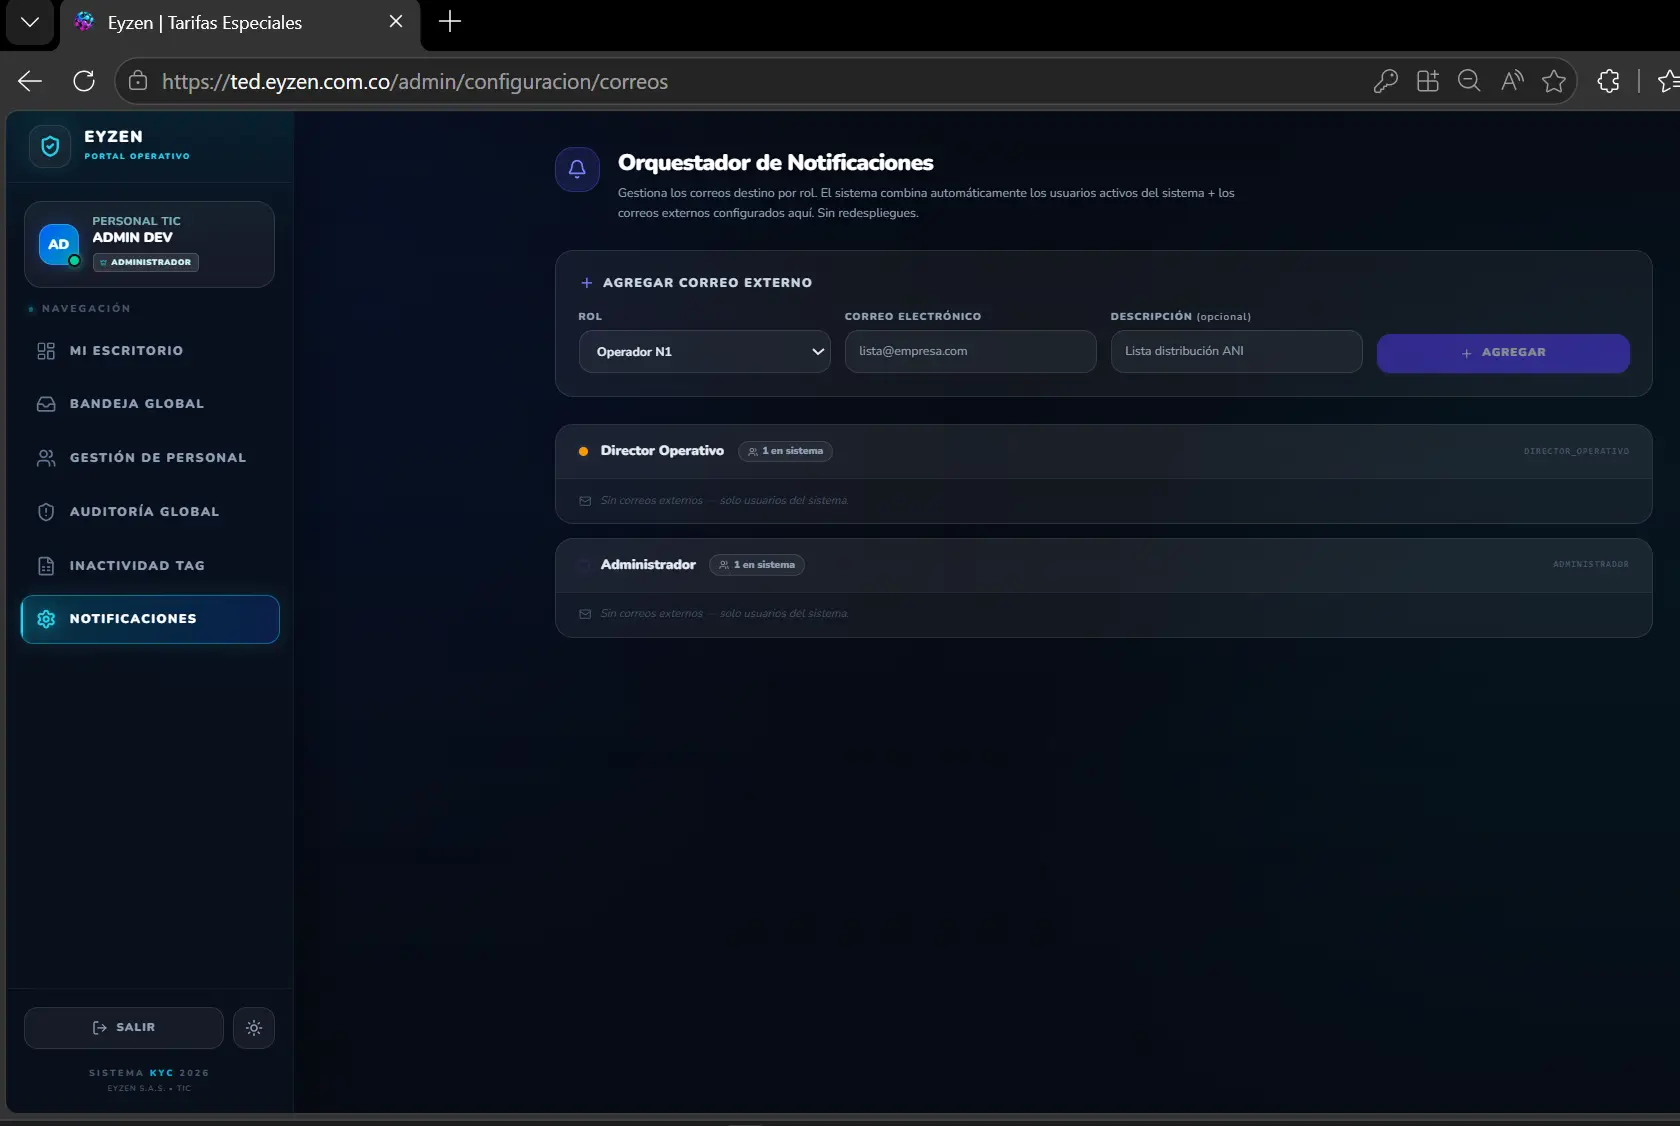Screen dimensions: 1680x1126
Task: Reload the page with refresh icon
Action: pos(84,82)
